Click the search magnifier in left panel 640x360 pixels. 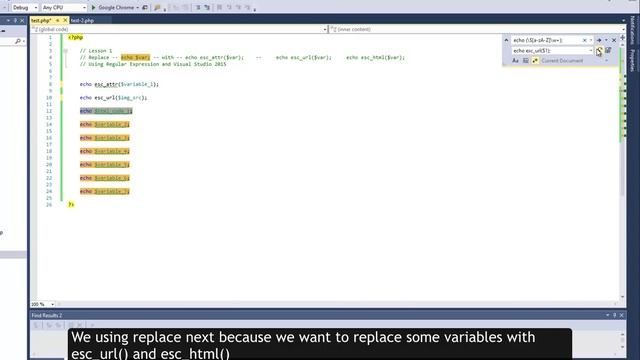tap(18, 41)
